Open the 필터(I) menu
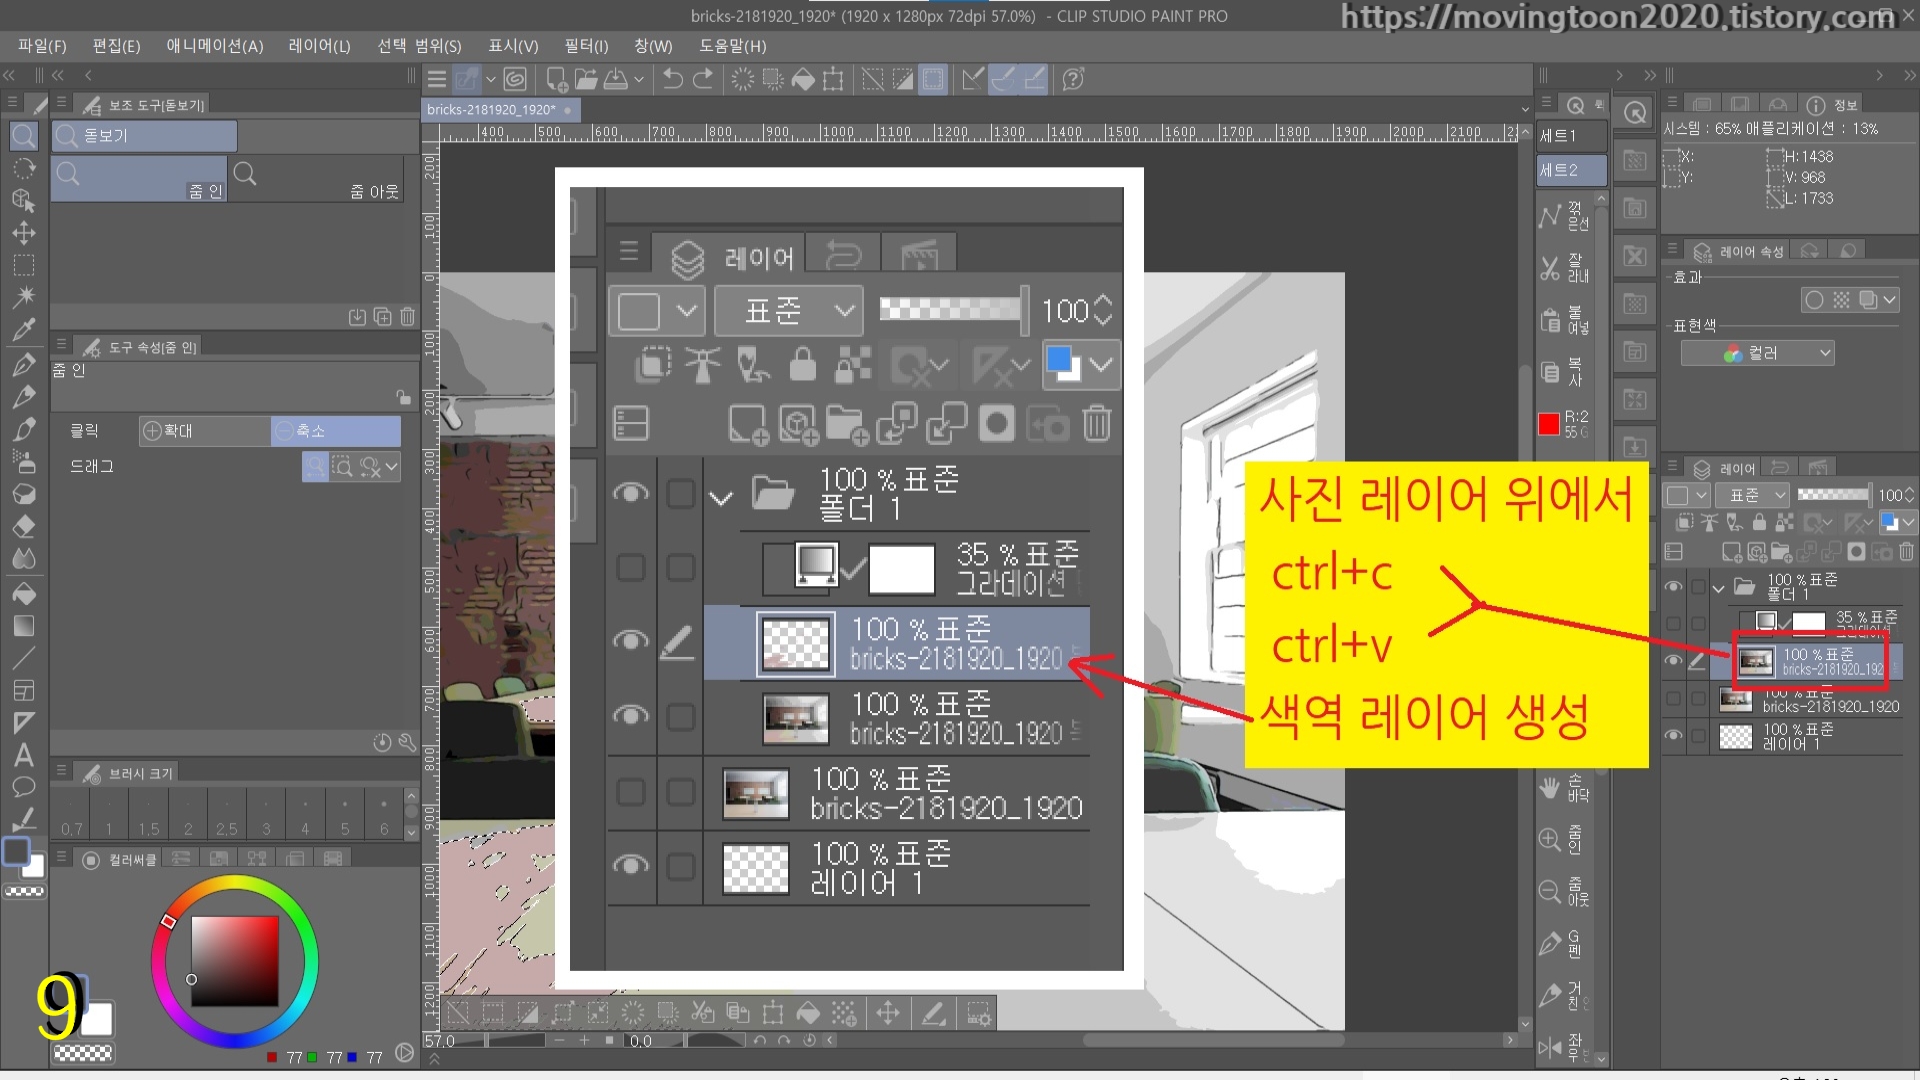Screen dimensions: 1920x1080 pyautogui.click(x=585, y=46)
